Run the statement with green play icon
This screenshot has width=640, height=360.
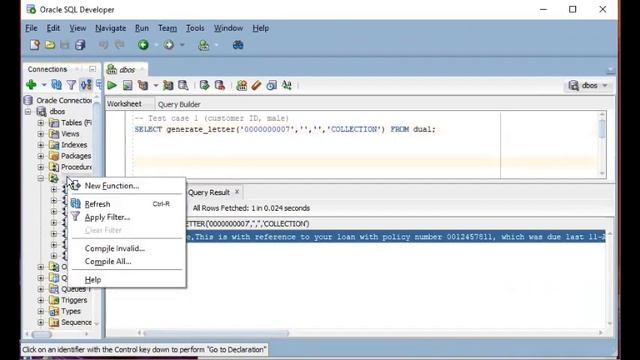click(x=112, y=85)
